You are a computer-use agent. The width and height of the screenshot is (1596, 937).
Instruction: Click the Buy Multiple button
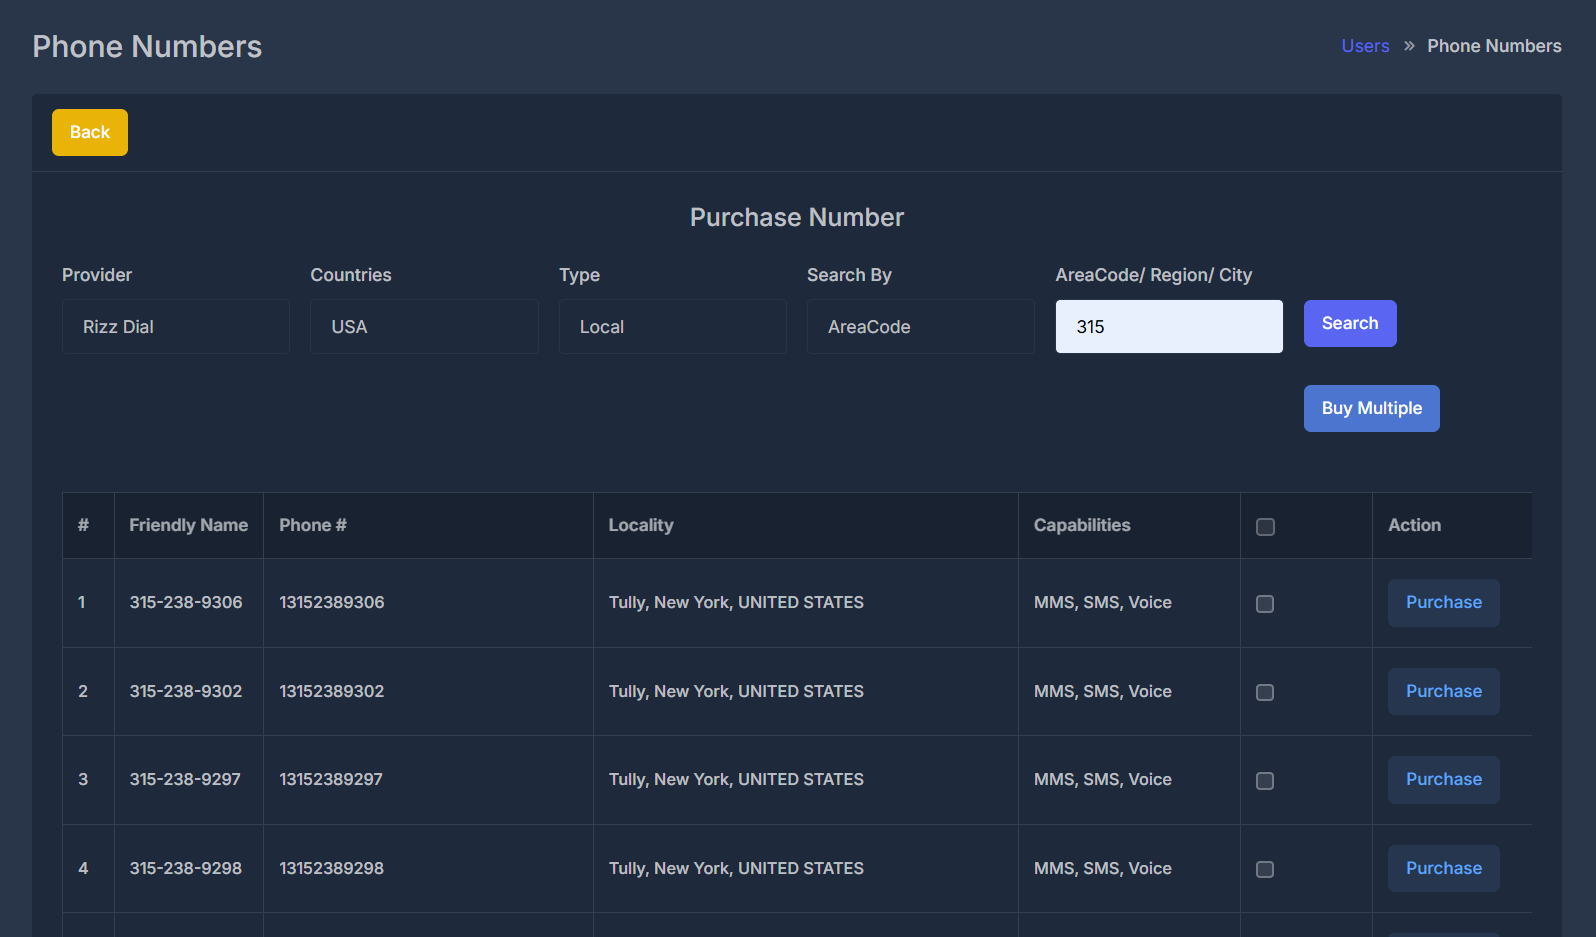coord(1371,408)
